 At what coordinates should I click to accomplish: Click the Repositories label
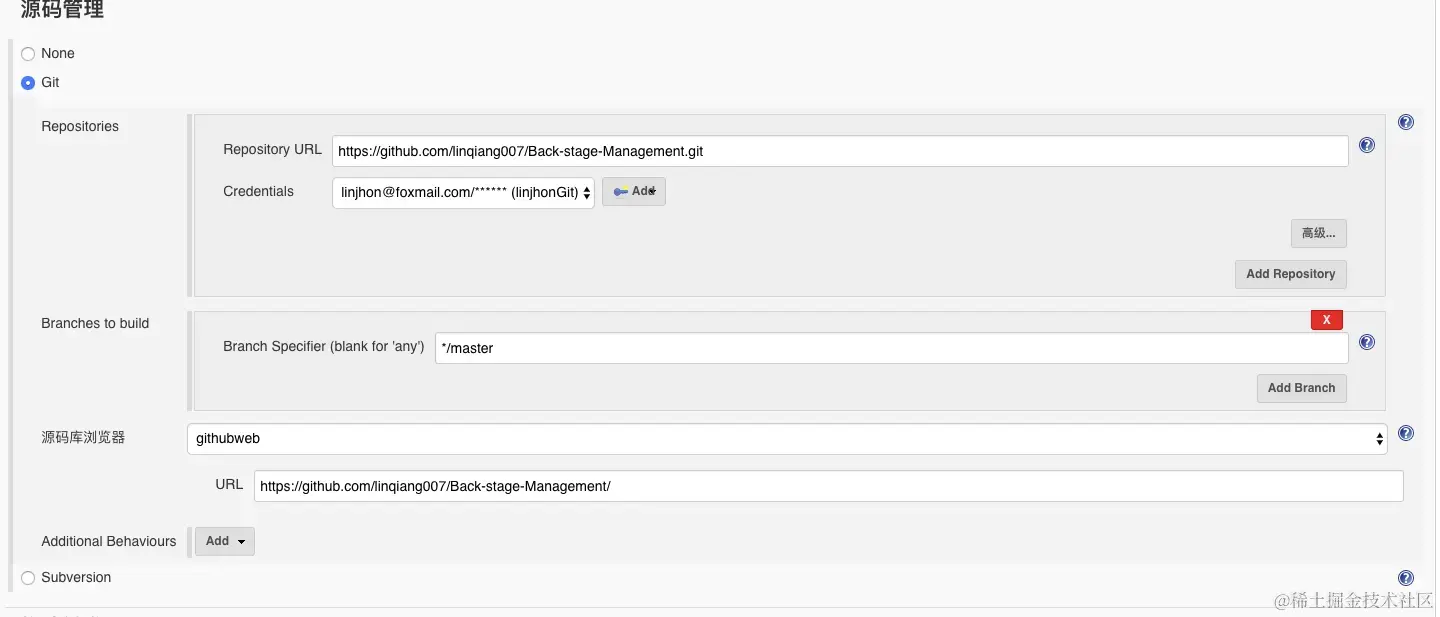coord(80,127)
